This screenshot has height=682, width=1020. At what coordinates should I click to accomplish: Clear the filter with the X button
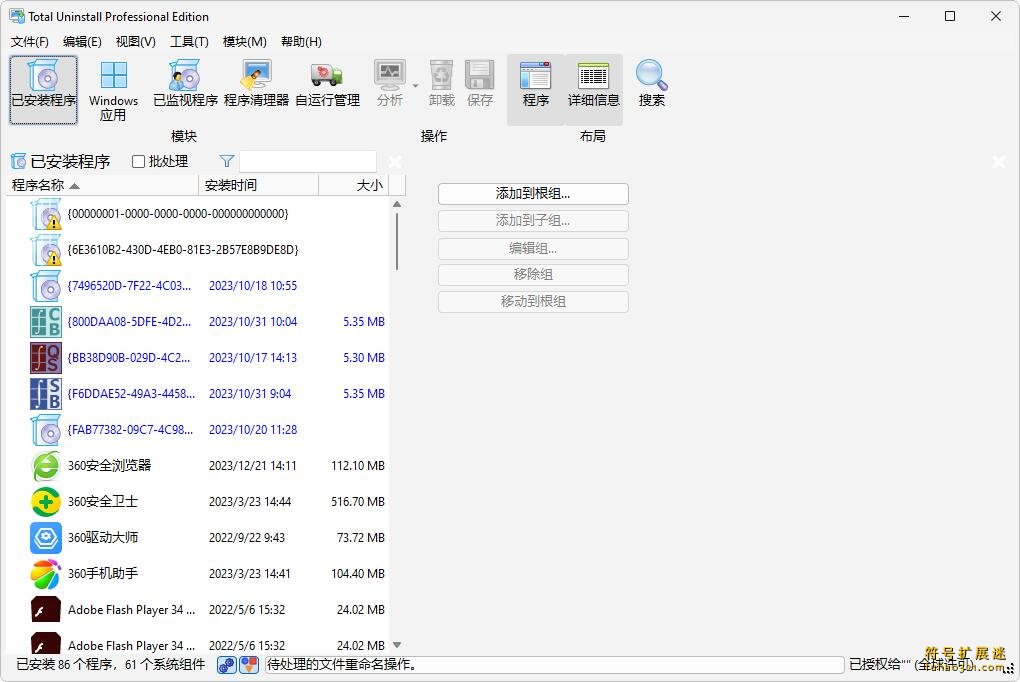[395, 161]
